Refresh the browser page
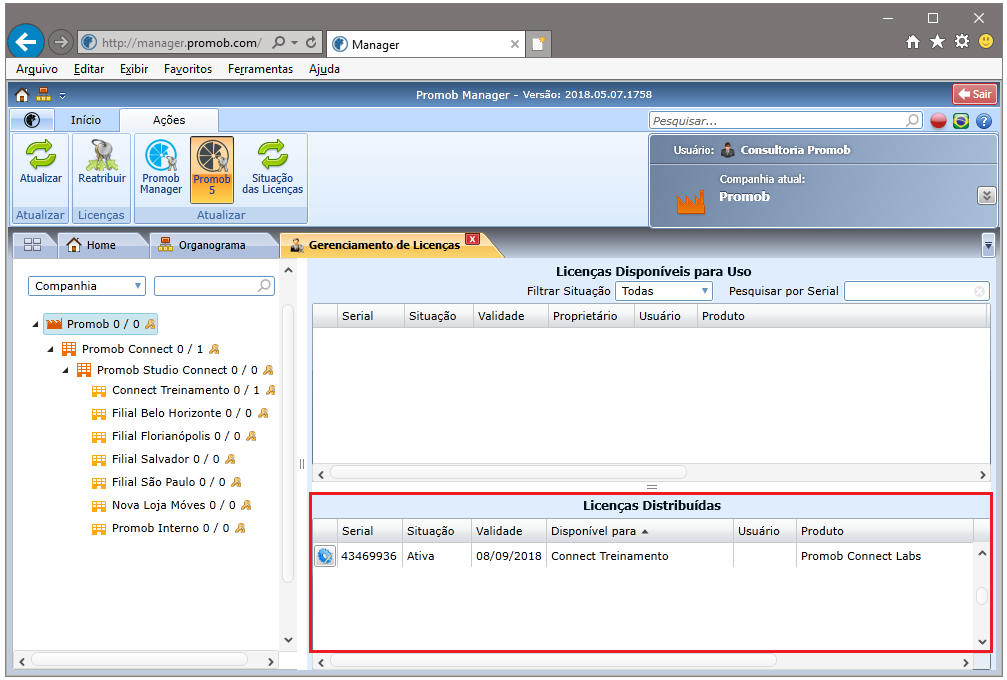1007x680 pixels. click(x=311, y=42)
